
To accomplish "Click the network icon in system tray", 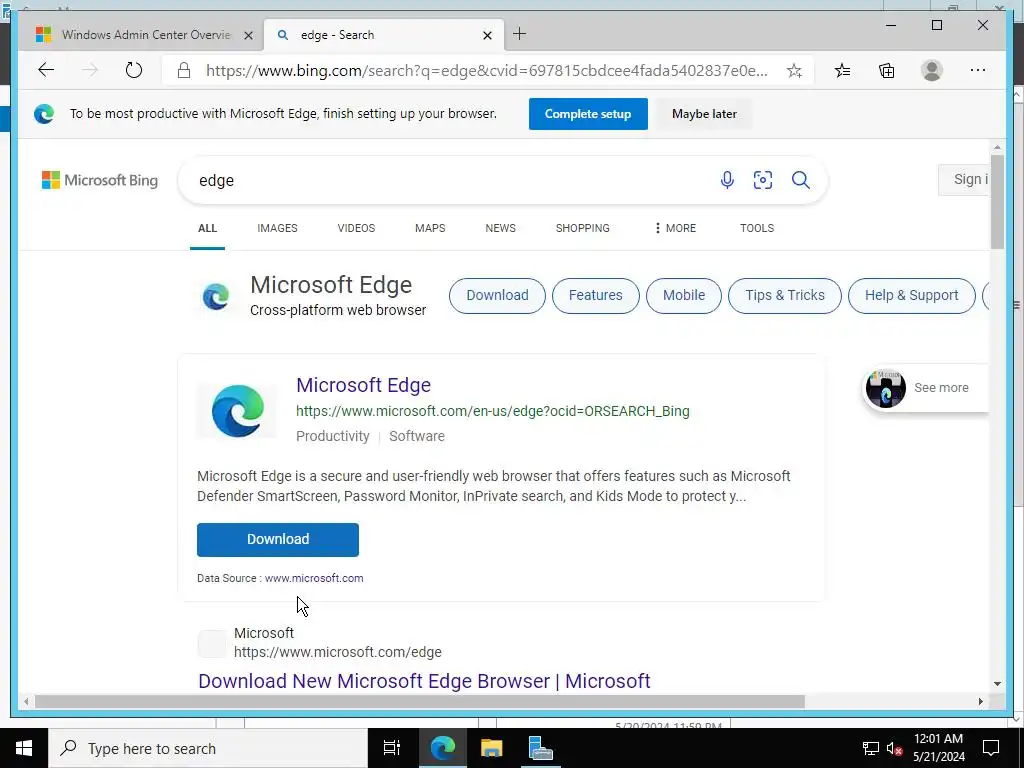I will (x=871, y=748).
